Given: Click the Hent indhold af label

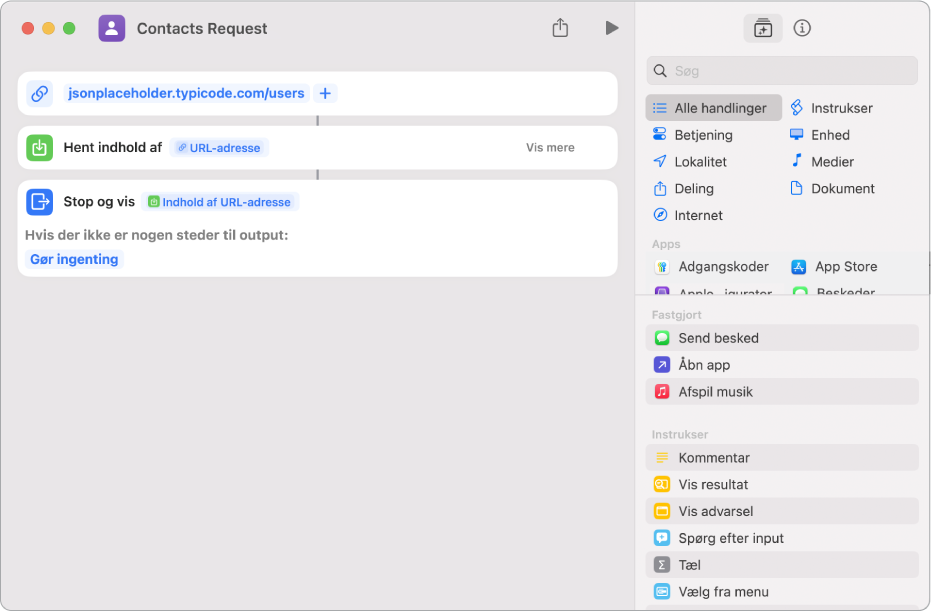Looking at the screenshot, I should point(113,147).
